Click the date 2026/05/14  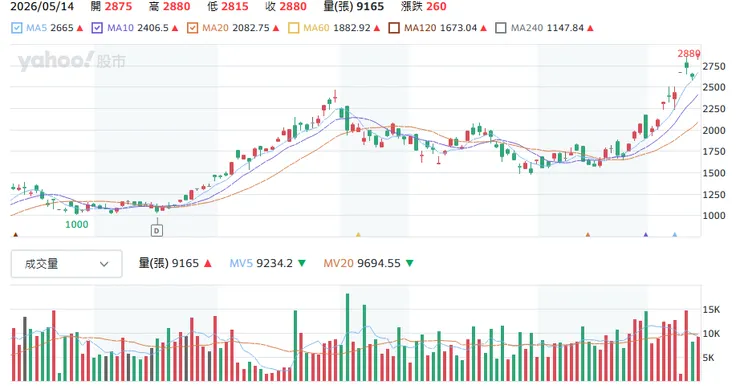[42, 7]
